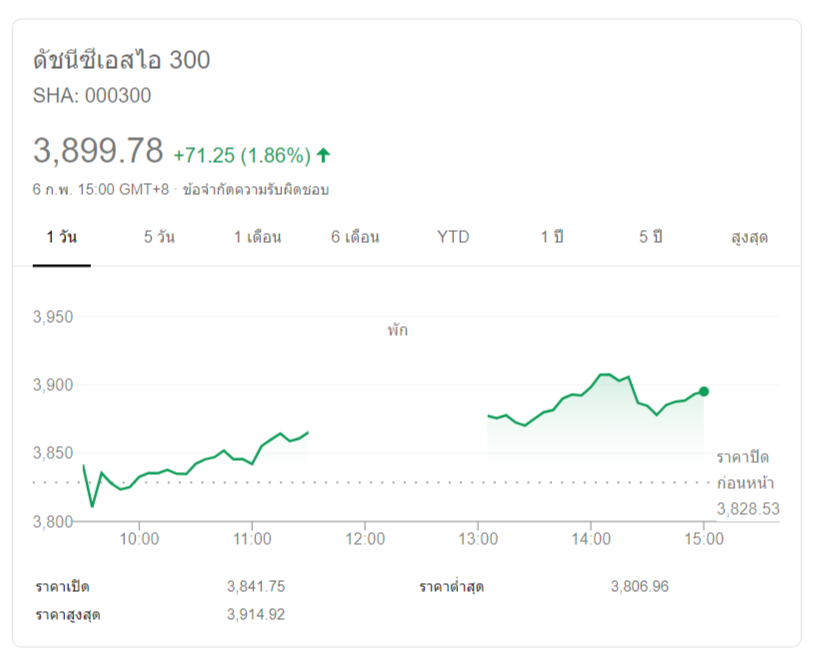Open the 1 เดือน range tab

pos(257,237)
